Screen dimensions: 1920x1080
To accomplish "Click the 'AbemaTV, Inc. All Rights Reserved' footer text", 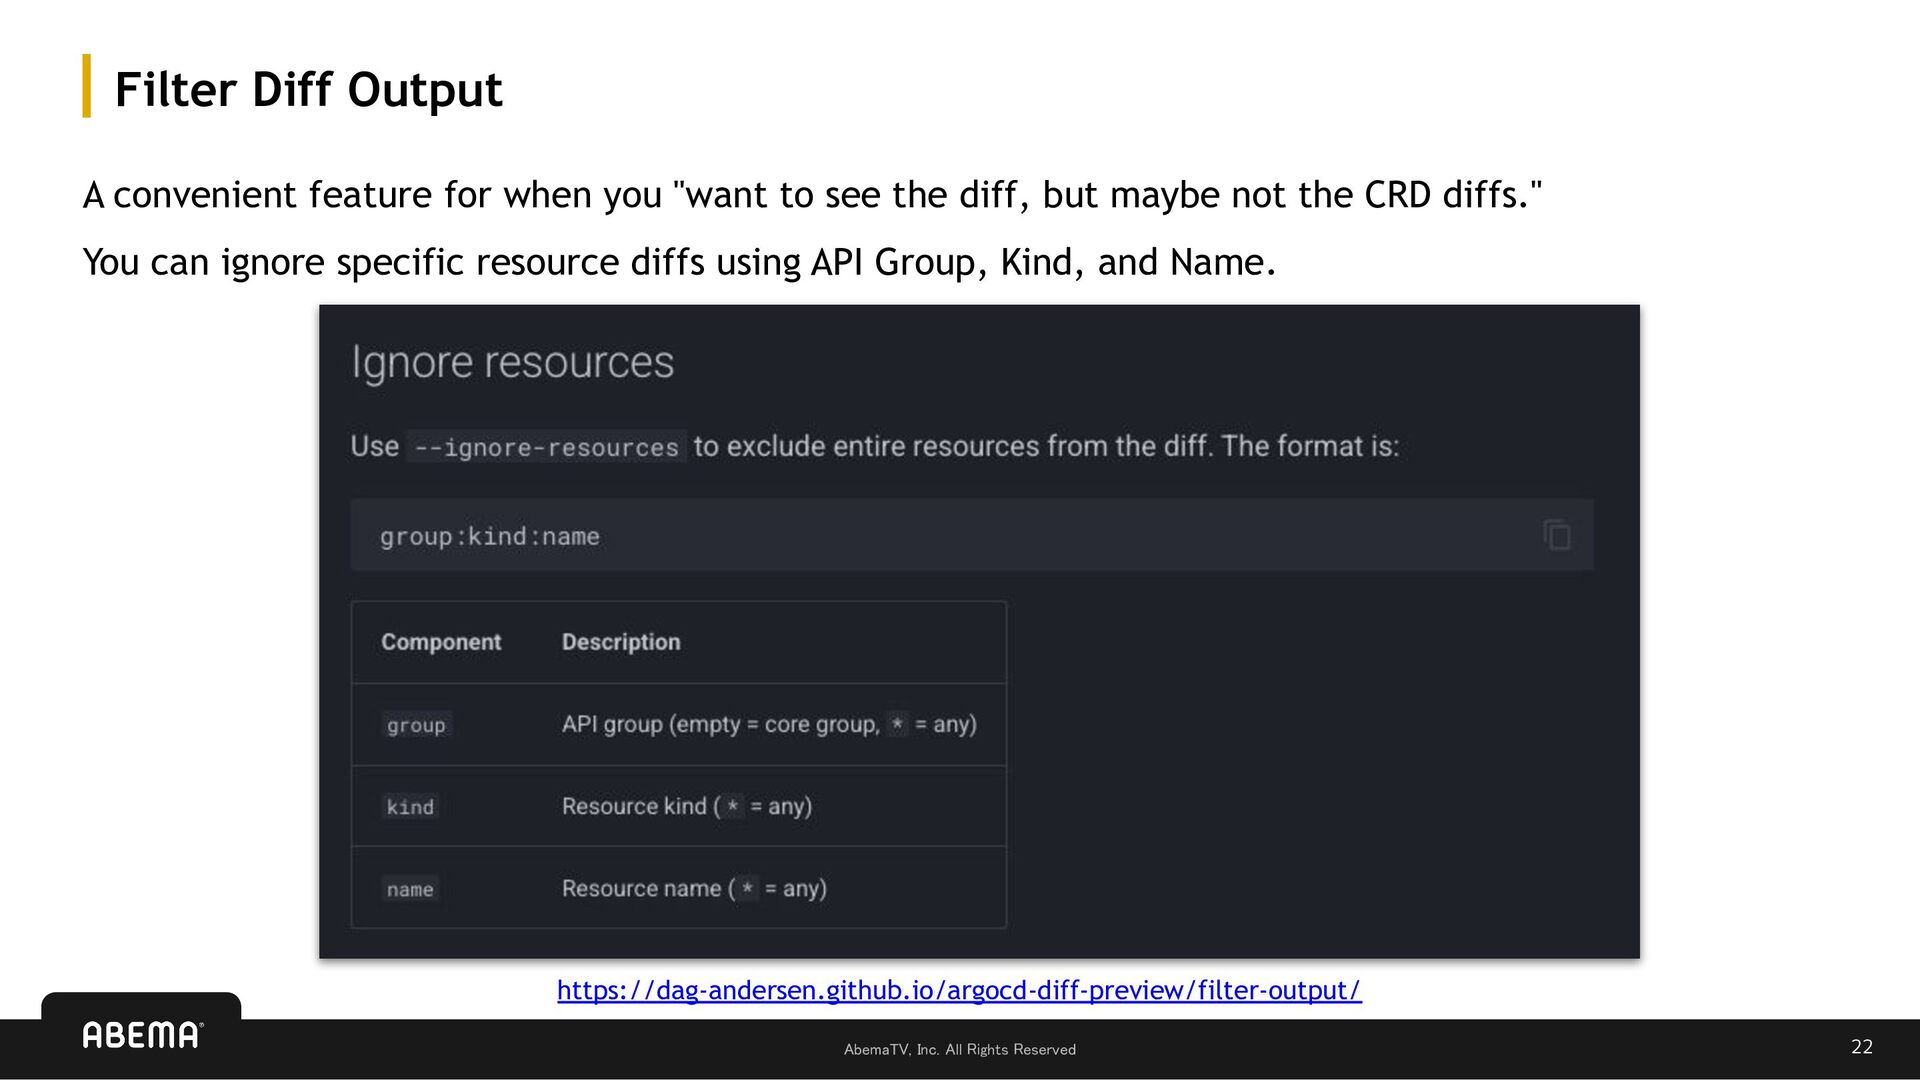I will click(960, 1049).
